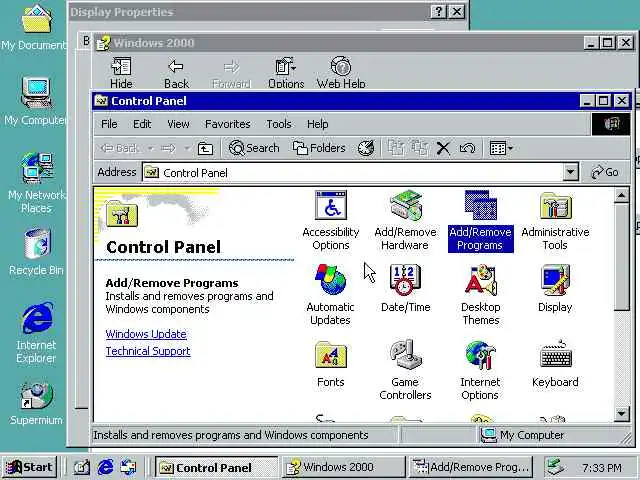
Task: Expand the Address bar dropdown arrow
Action: coord(571,172)
